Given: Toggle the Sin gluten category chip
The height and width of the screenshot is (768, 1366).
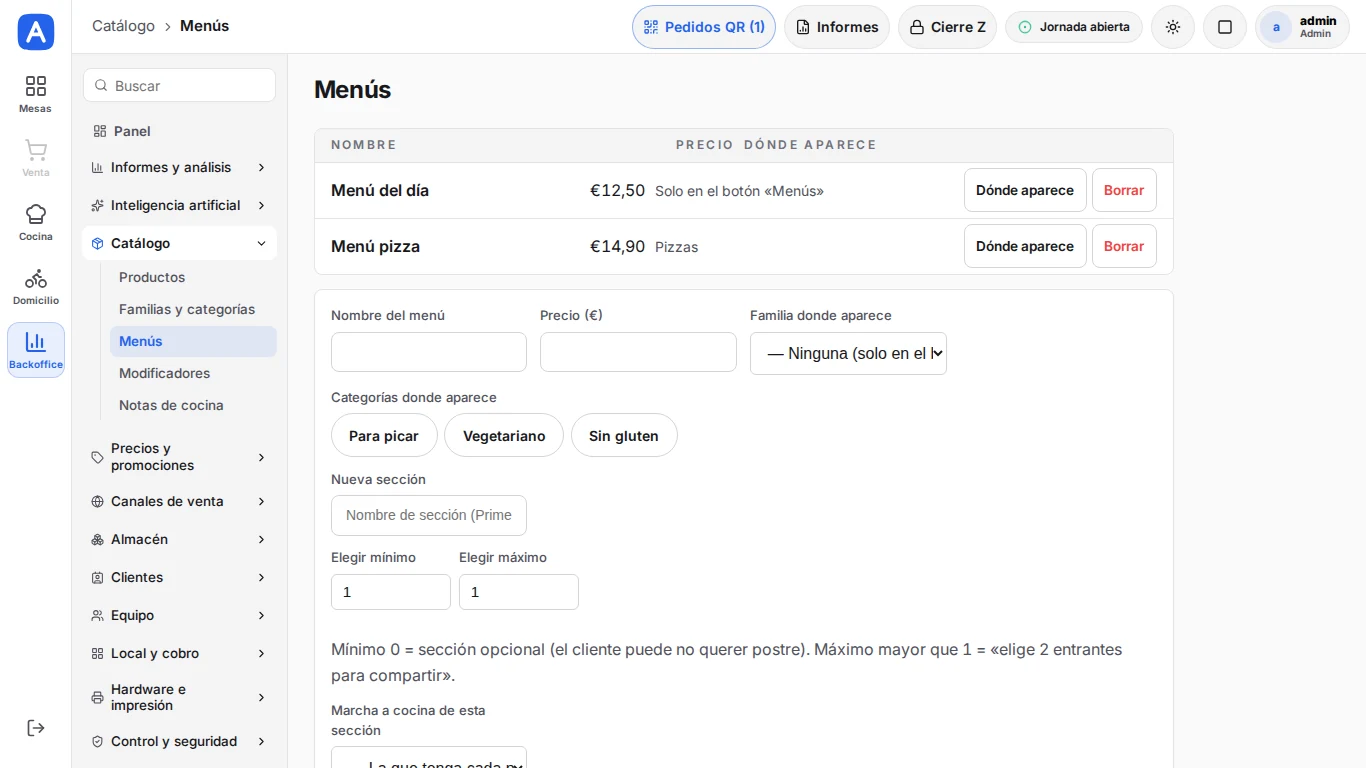Looking at the screenshot, I should click(x=624, y=435).
